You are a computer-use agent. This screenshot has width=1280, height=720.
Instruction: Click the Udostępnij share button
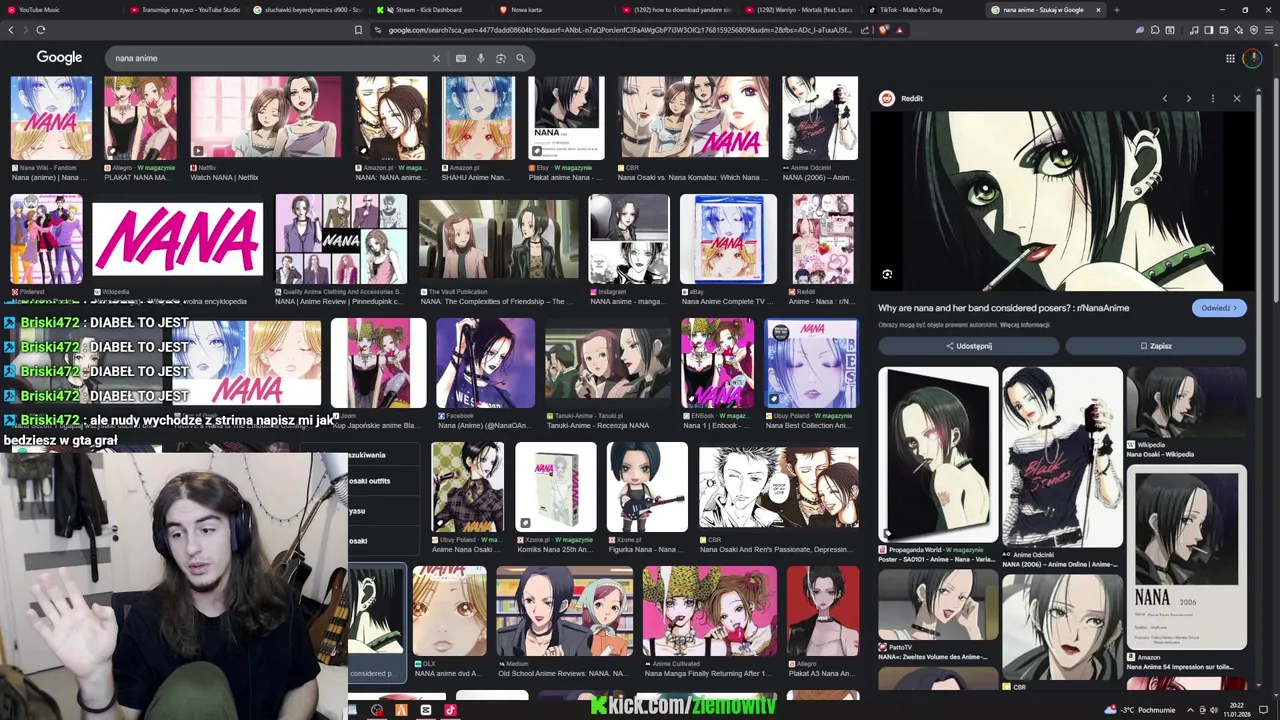point(968,346)
